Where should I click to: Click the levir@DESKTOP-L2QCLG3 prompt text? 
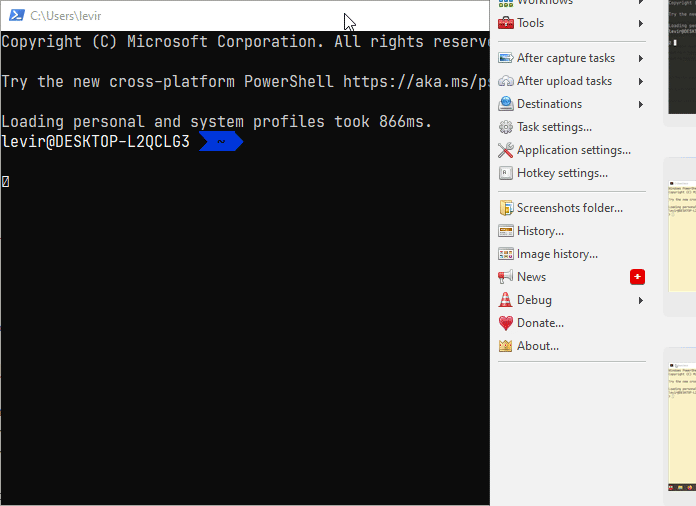click(x=95, y=142)
